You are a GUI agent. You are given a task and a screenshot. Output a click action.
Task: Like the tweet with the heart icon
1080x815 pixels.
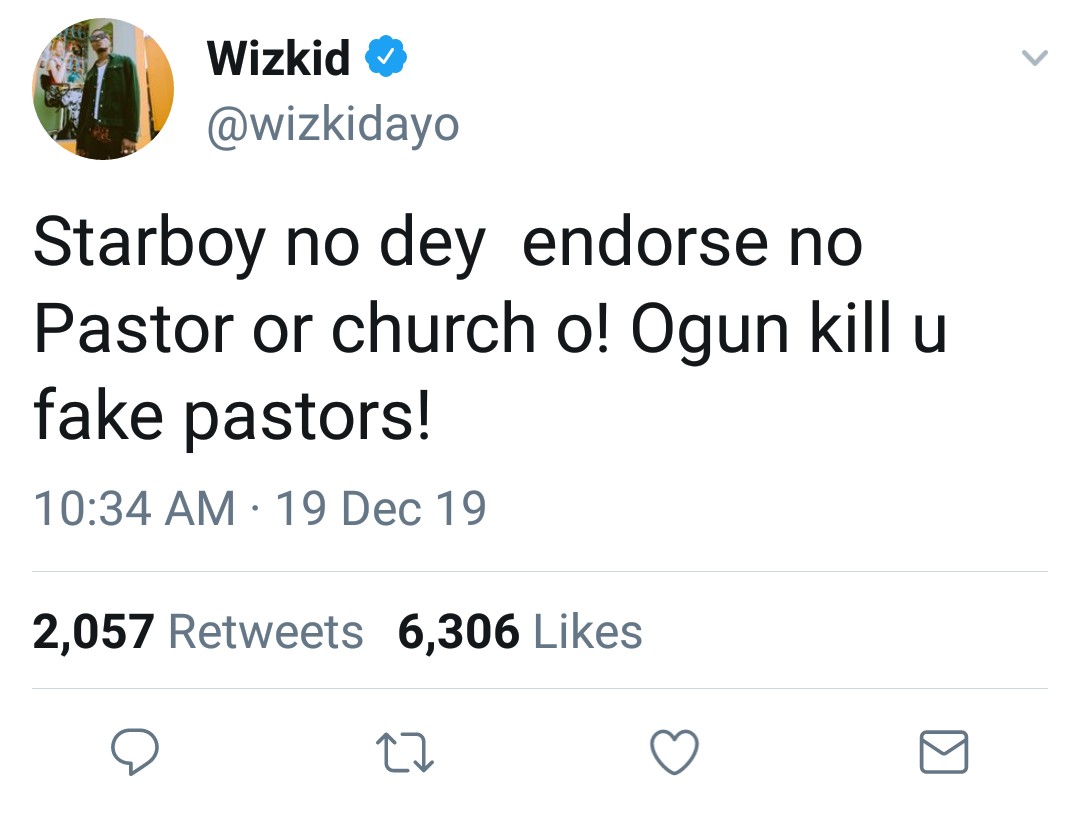point(674,752)
